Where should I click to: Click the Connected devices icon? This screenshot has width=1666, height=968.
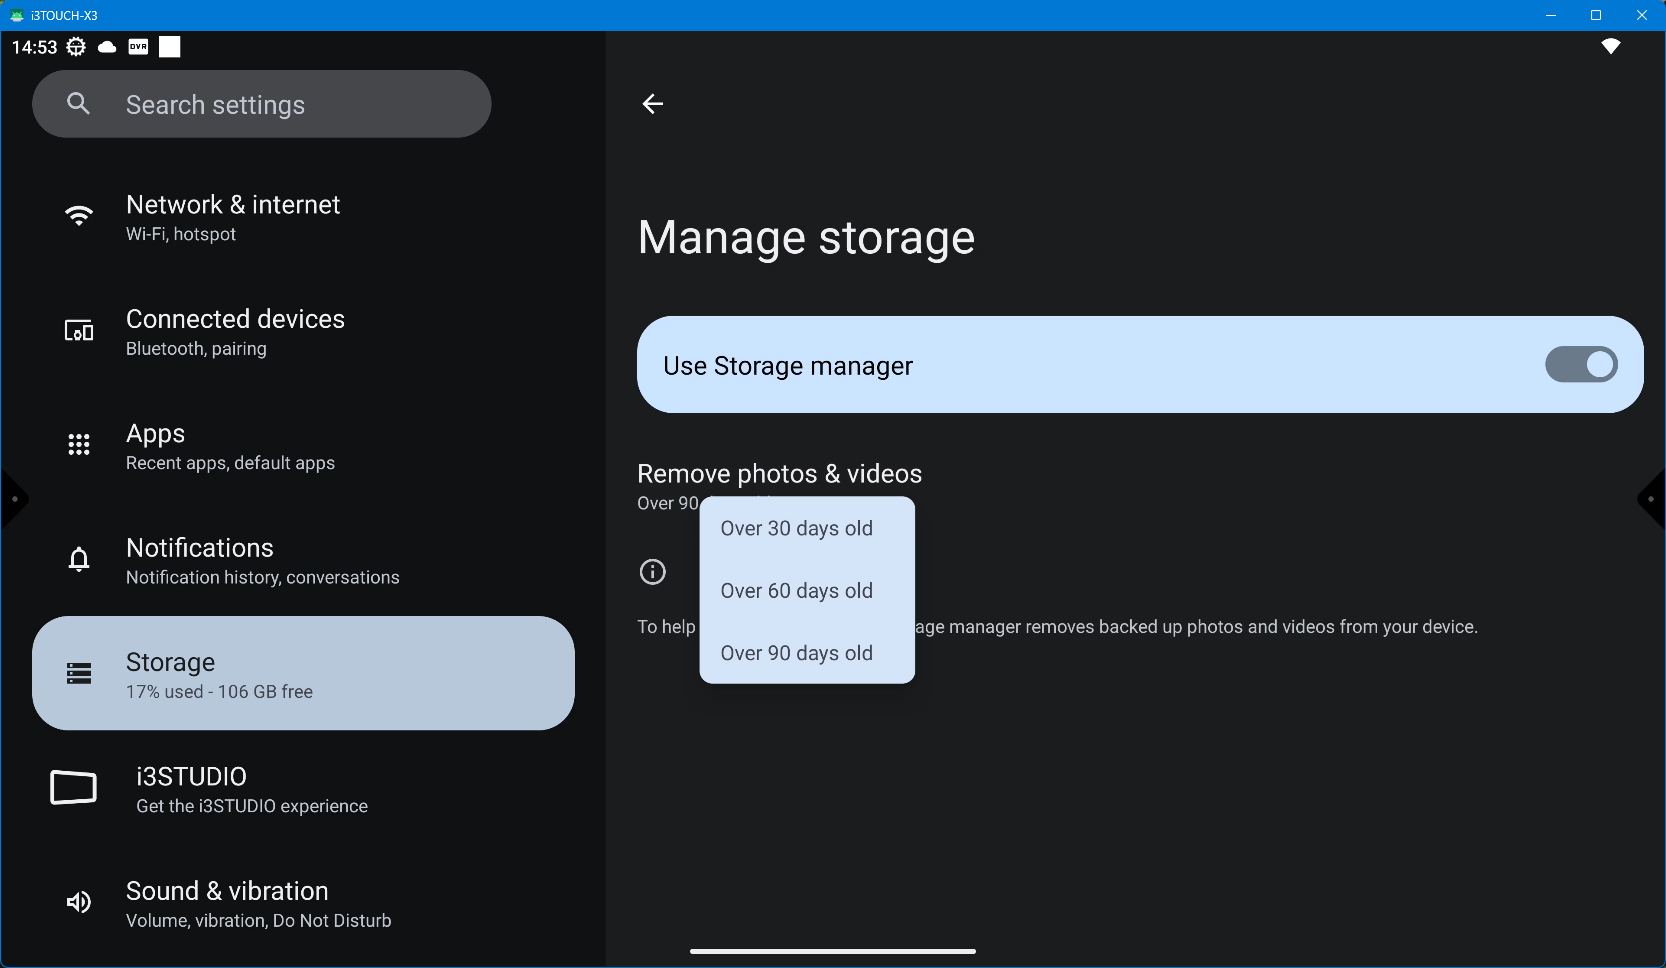click(x=79, y=331)
